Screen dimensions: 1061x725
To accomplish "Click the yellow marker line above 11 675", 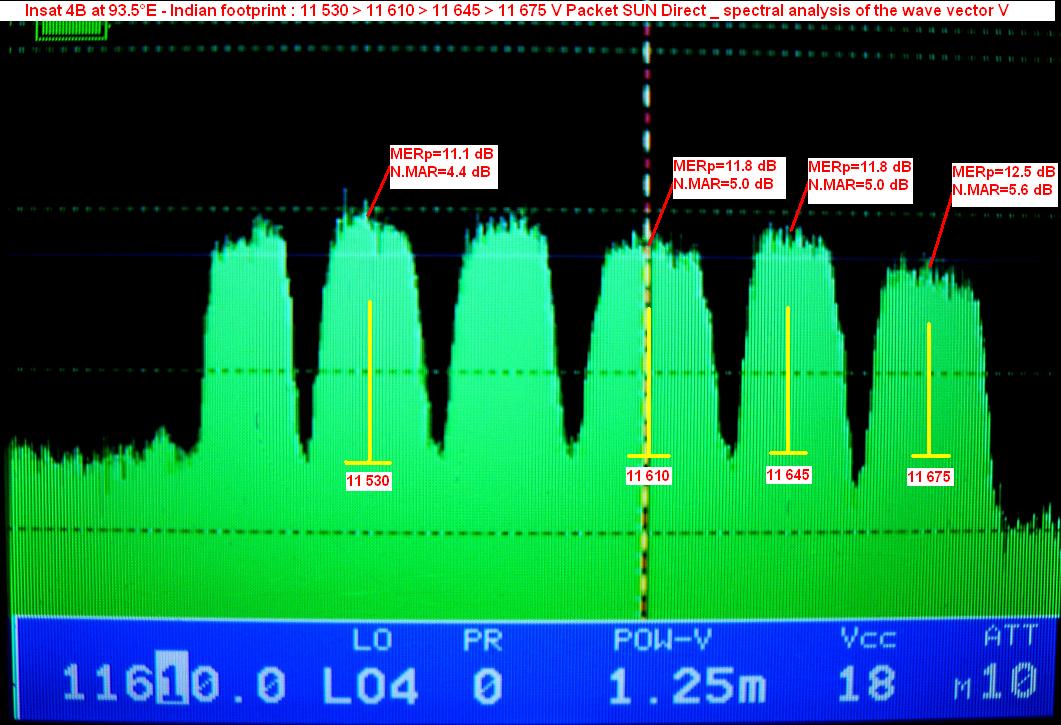I will pos(929,388).
